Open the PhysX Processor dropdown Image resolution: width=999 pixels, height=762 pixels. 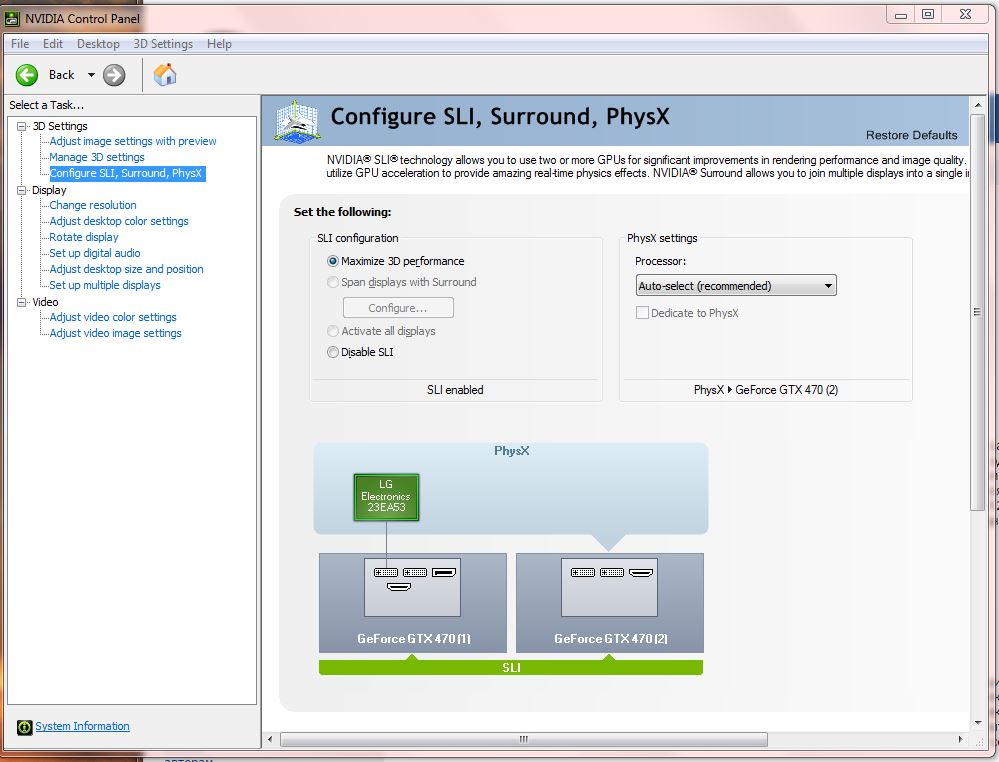tap(736, 285)
